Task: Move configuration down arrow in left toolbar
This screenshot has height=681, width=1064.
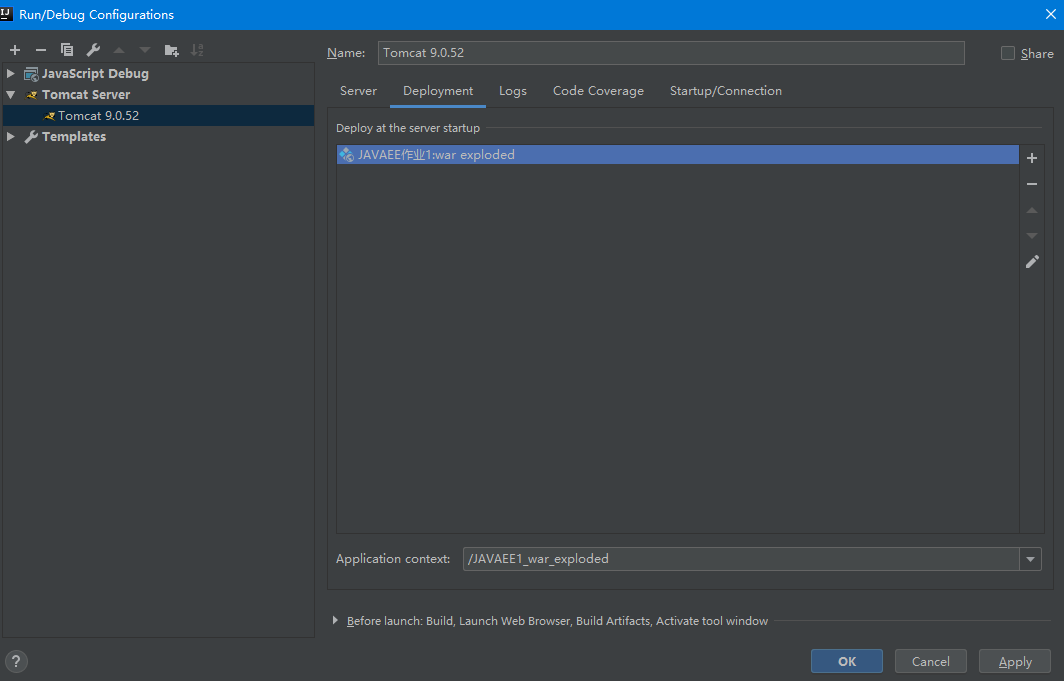Action: pyautogui.click(x=145, y=50)
